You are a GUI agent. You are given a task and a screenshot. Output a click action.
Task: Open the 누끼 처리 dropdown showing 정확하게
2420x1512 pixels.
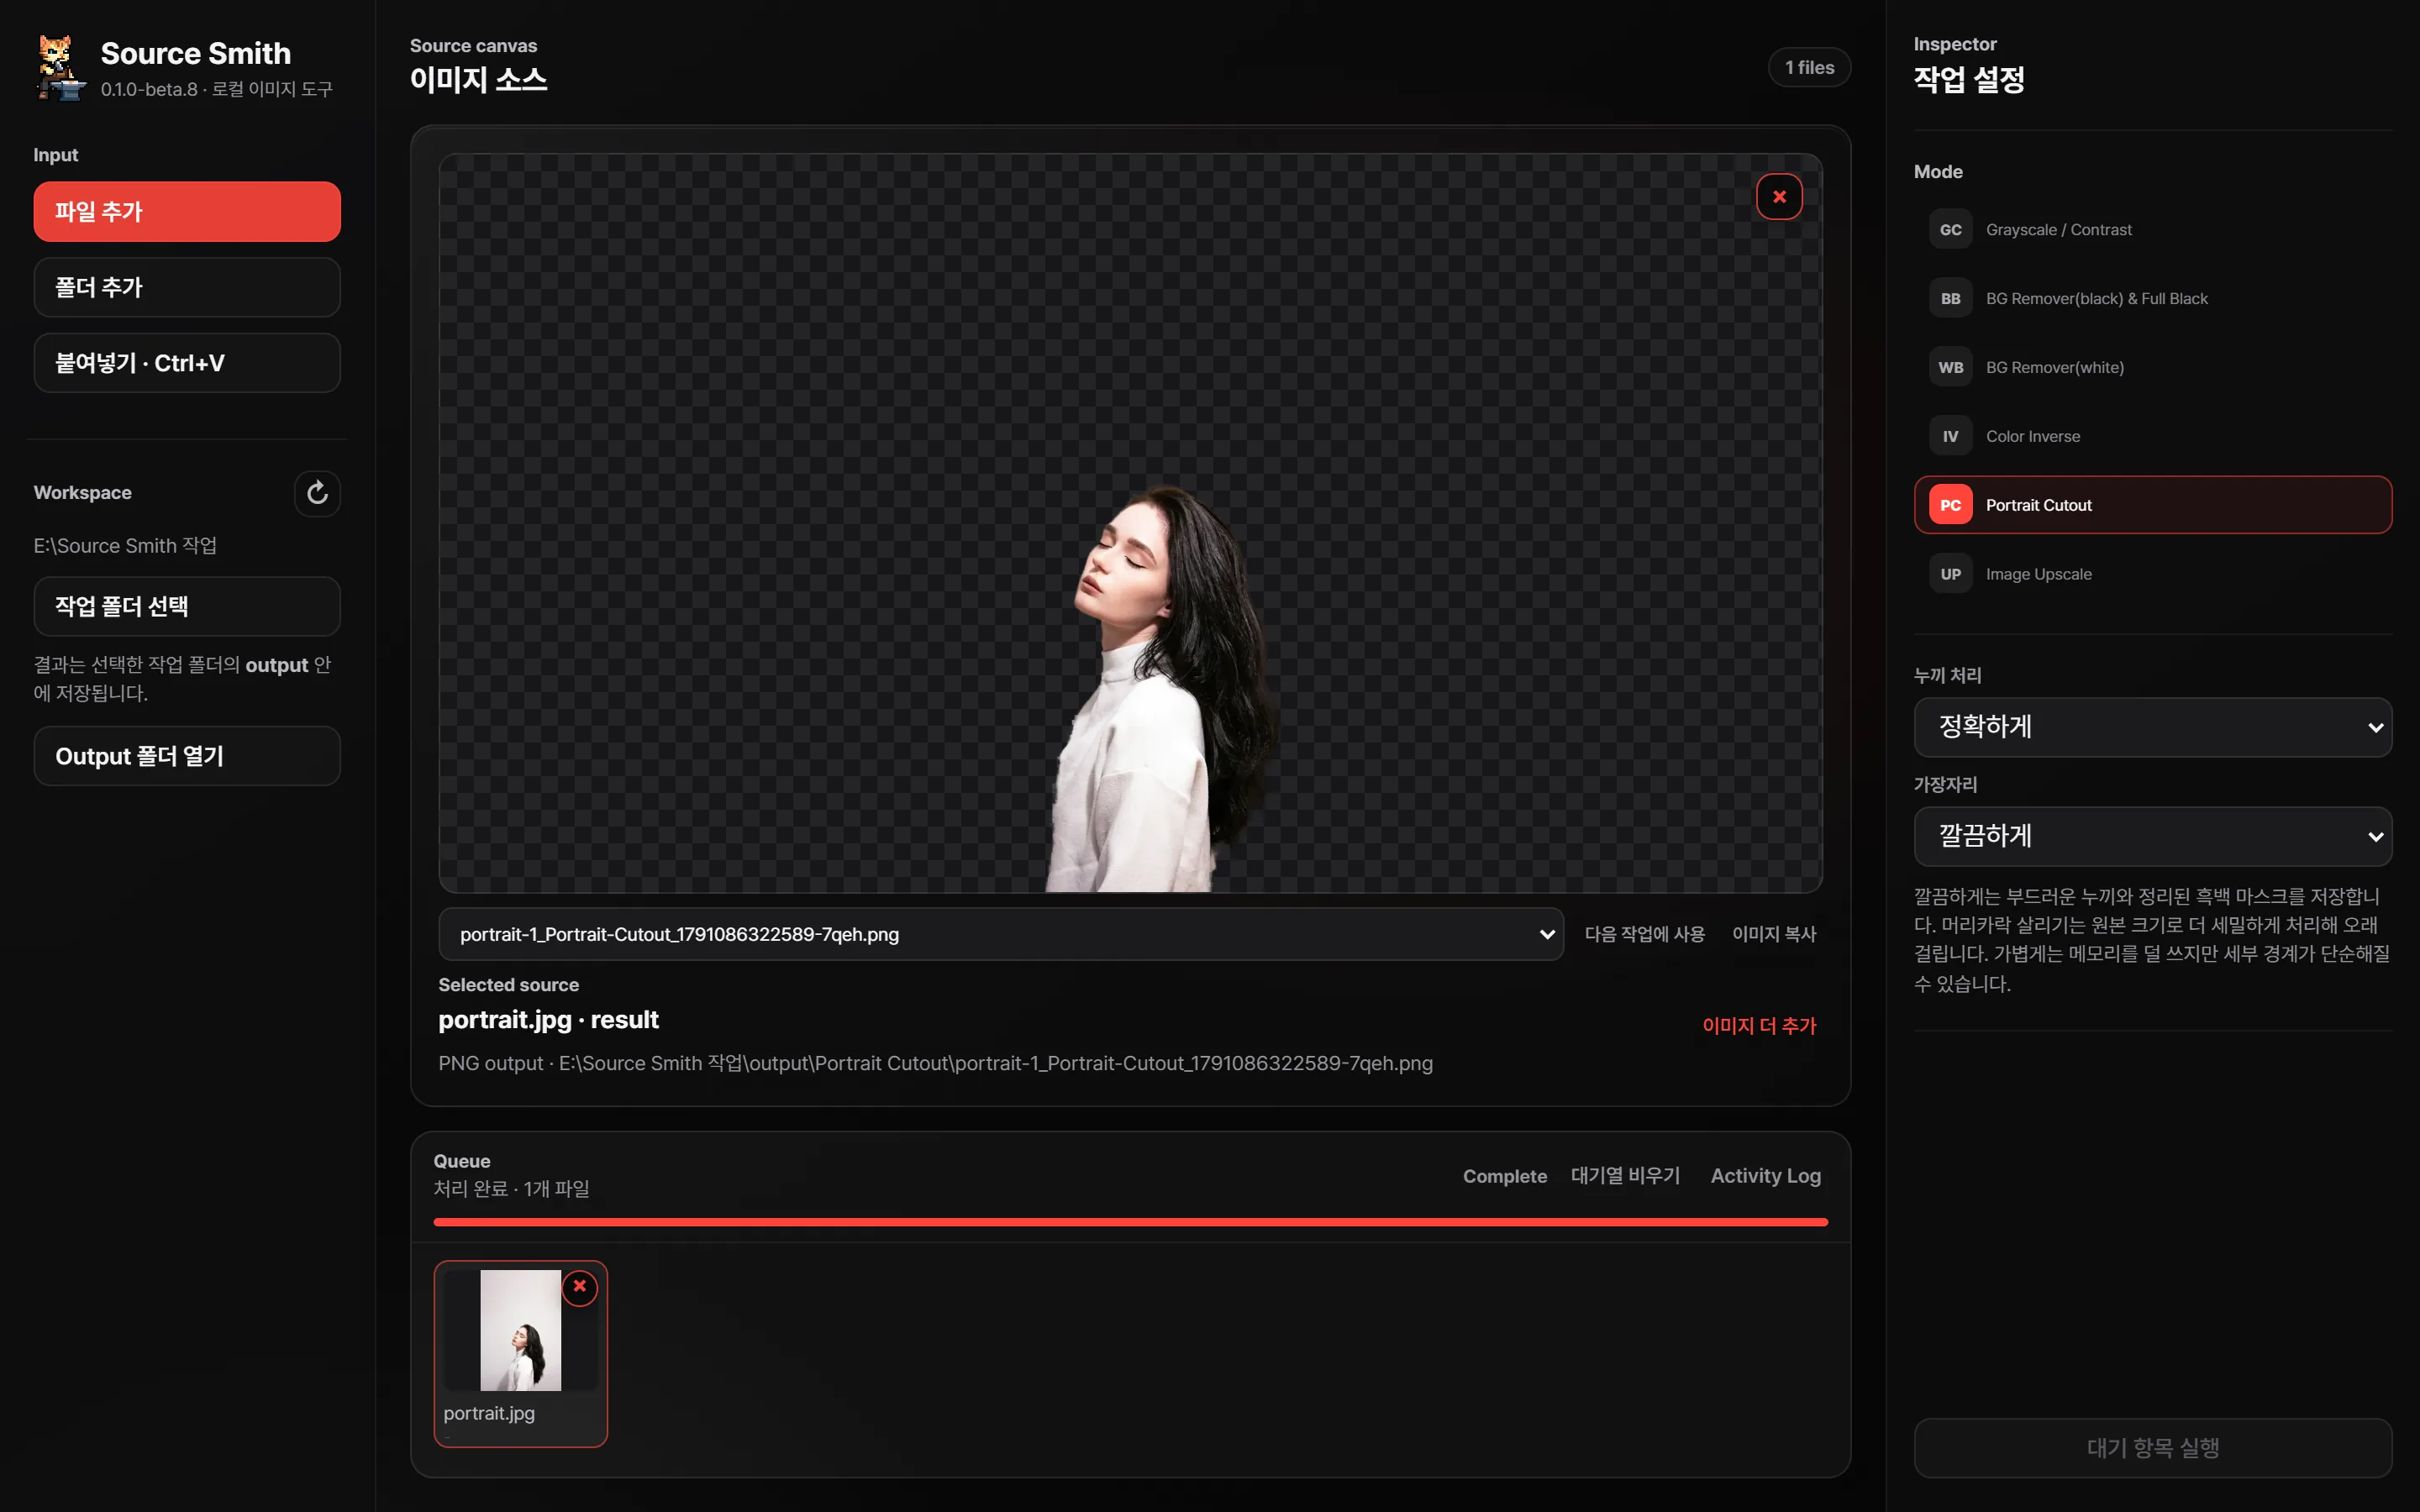[x=2152, y=727]
